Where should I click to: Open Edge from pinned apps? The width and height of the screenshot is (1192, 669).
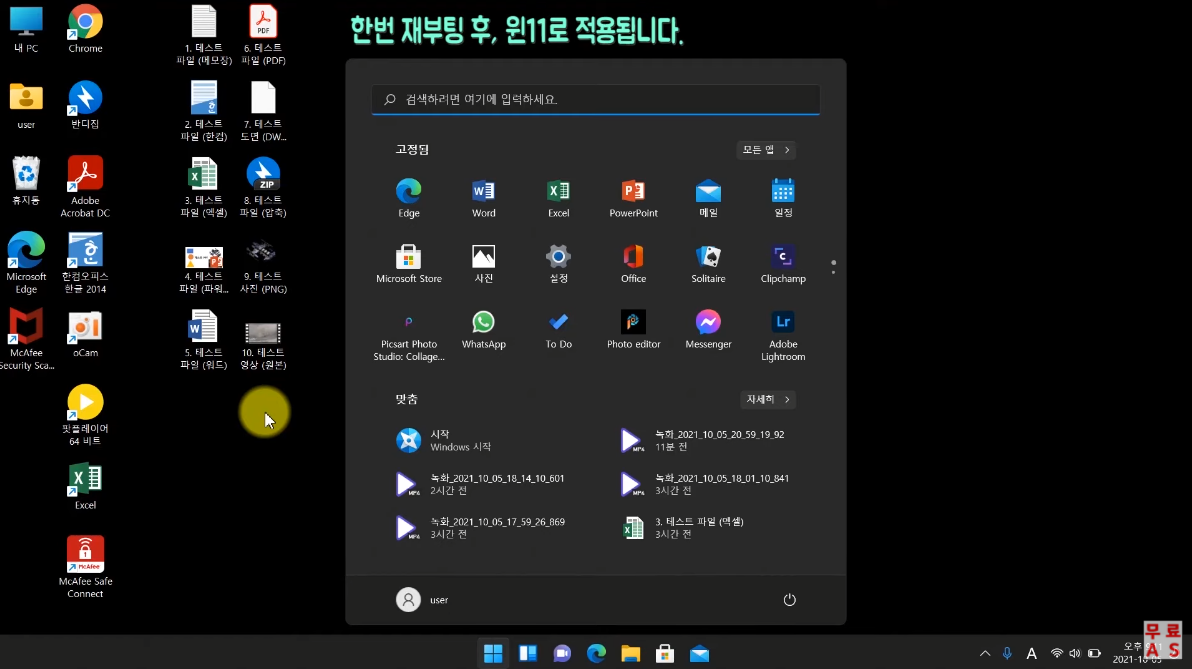tap(408, 198)
